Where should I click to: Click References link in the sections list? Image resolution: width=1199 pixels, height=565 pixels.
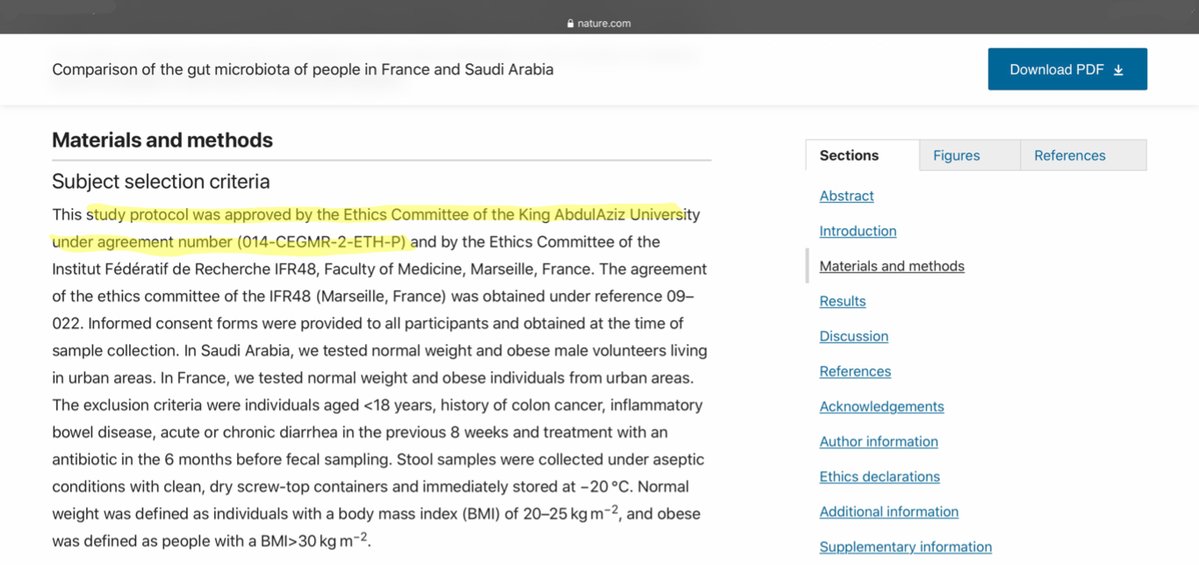[855, 371]
